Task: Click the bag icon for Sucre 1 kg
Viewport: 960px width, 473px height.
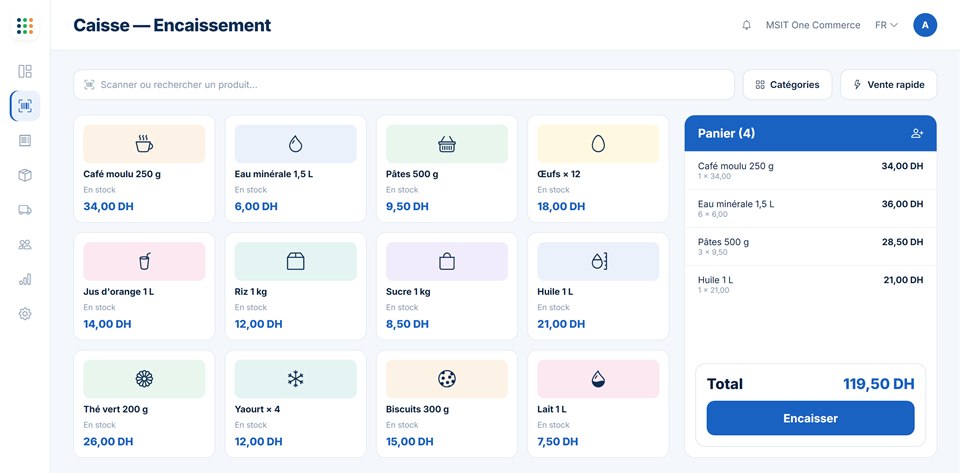Action: tap(447, 261)
